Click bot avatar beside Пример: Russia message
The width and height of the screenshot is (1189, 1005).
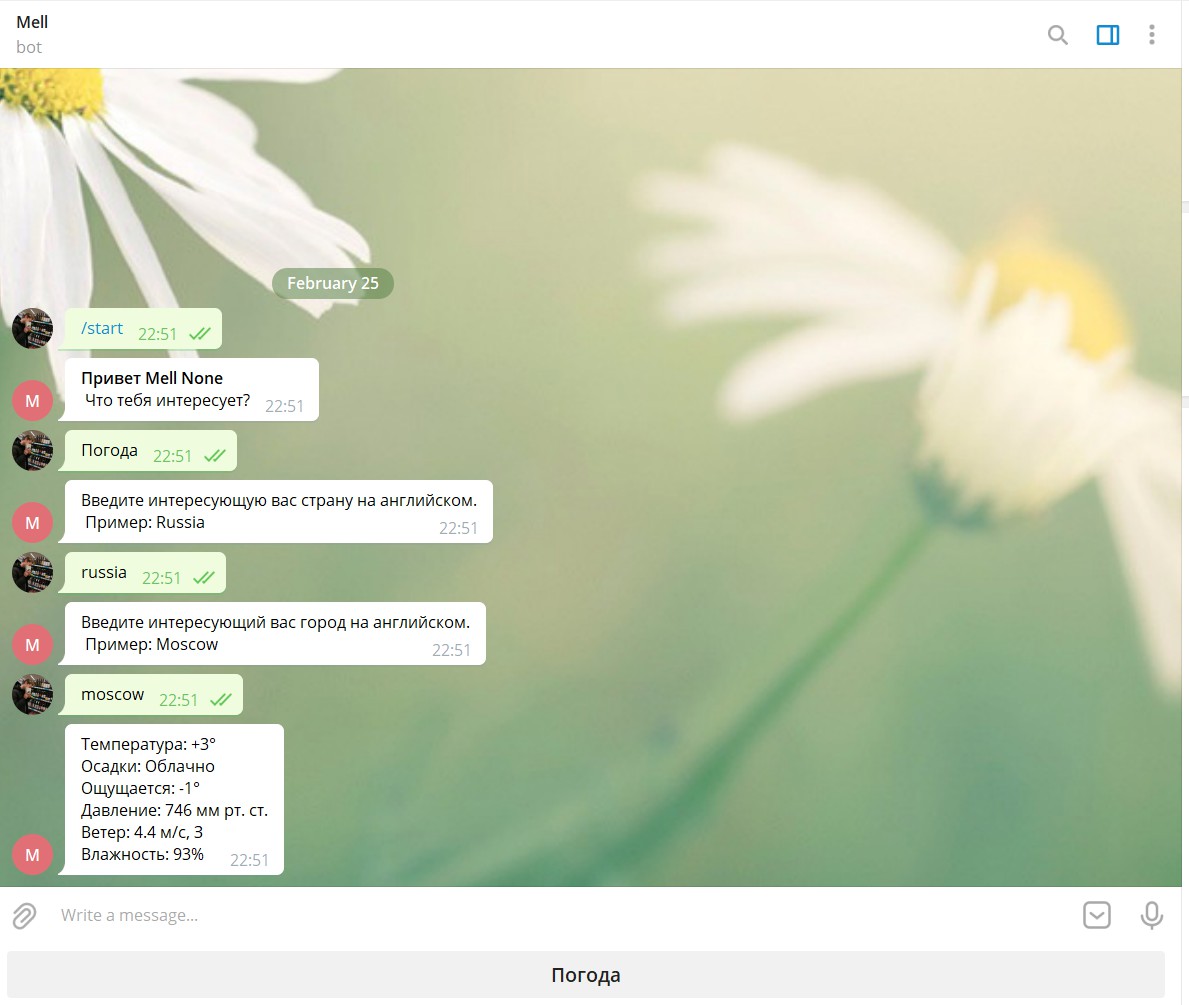point(33,523)
